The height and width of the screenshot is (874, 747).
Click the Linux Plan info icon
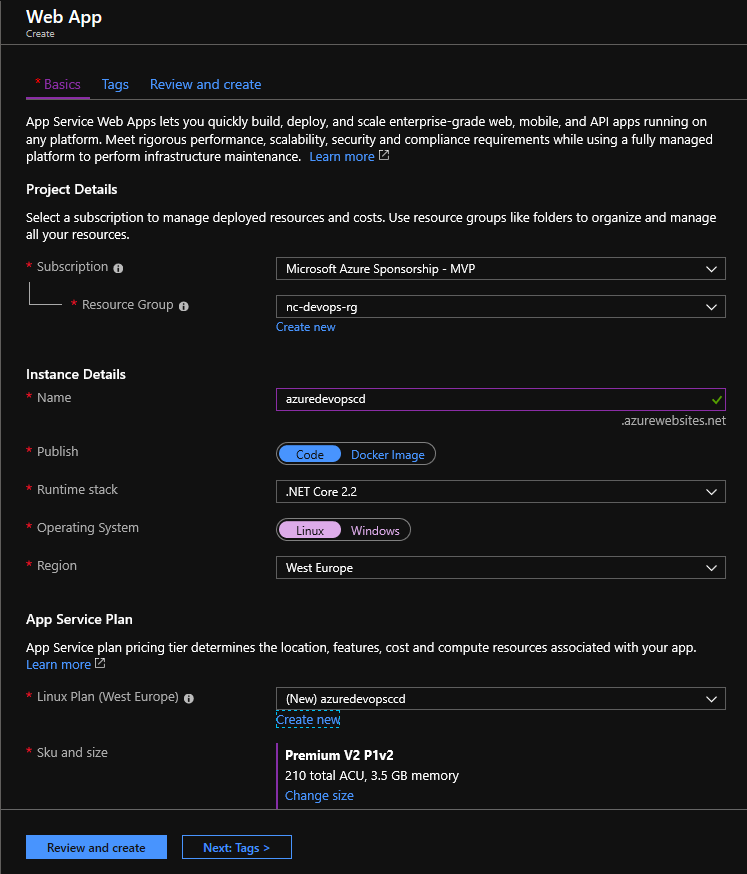coord(189,698)
